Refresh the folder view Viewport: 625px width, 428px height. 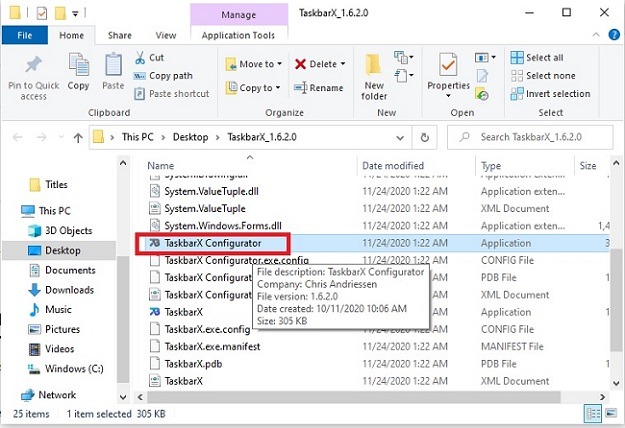(x=425, y=137)
